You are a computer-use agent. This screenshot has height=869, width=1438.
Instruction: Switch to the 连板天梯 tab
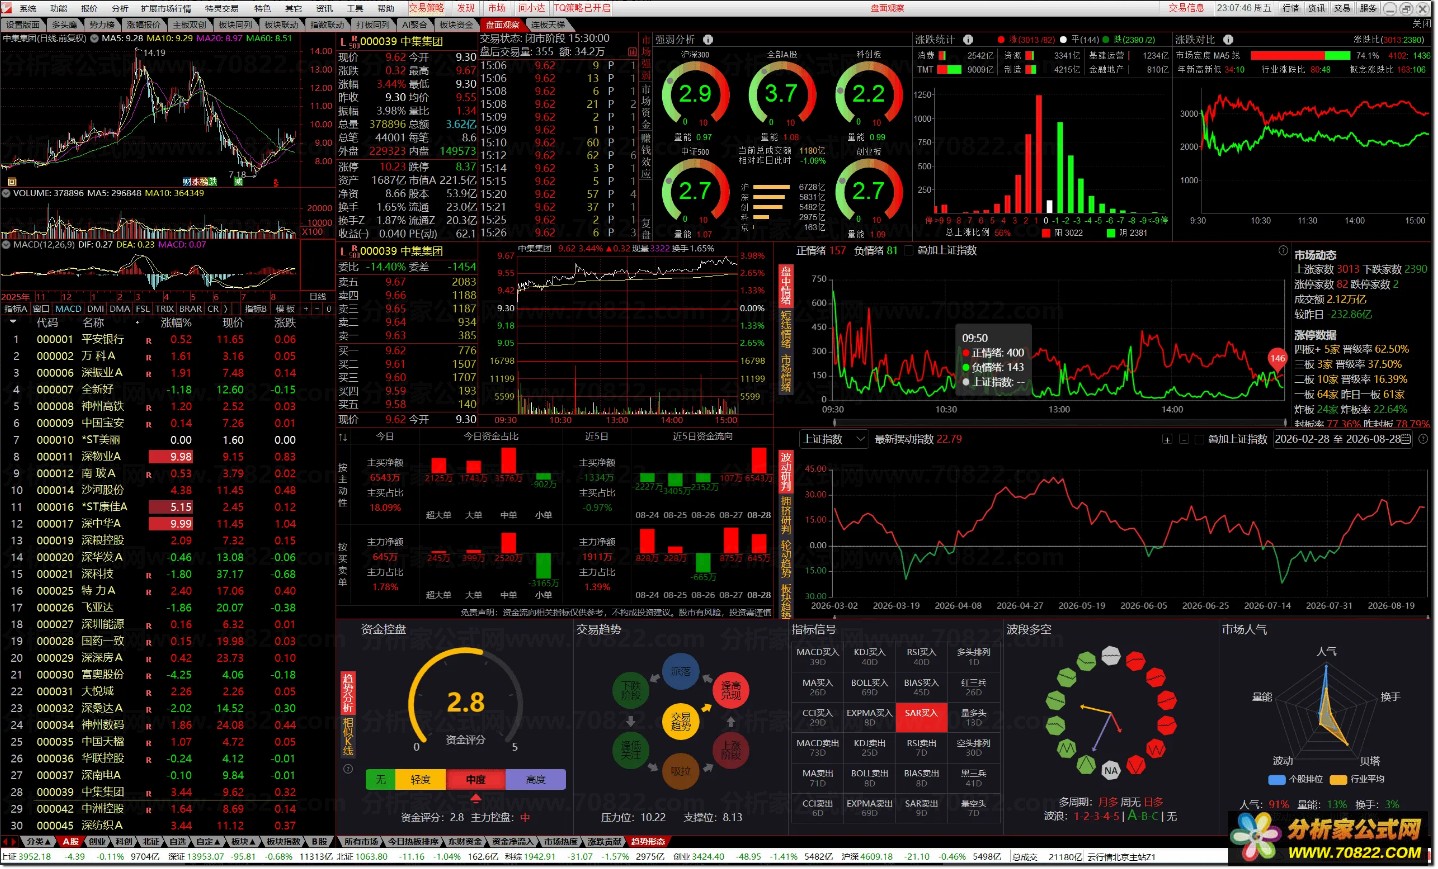pos(548,24)
